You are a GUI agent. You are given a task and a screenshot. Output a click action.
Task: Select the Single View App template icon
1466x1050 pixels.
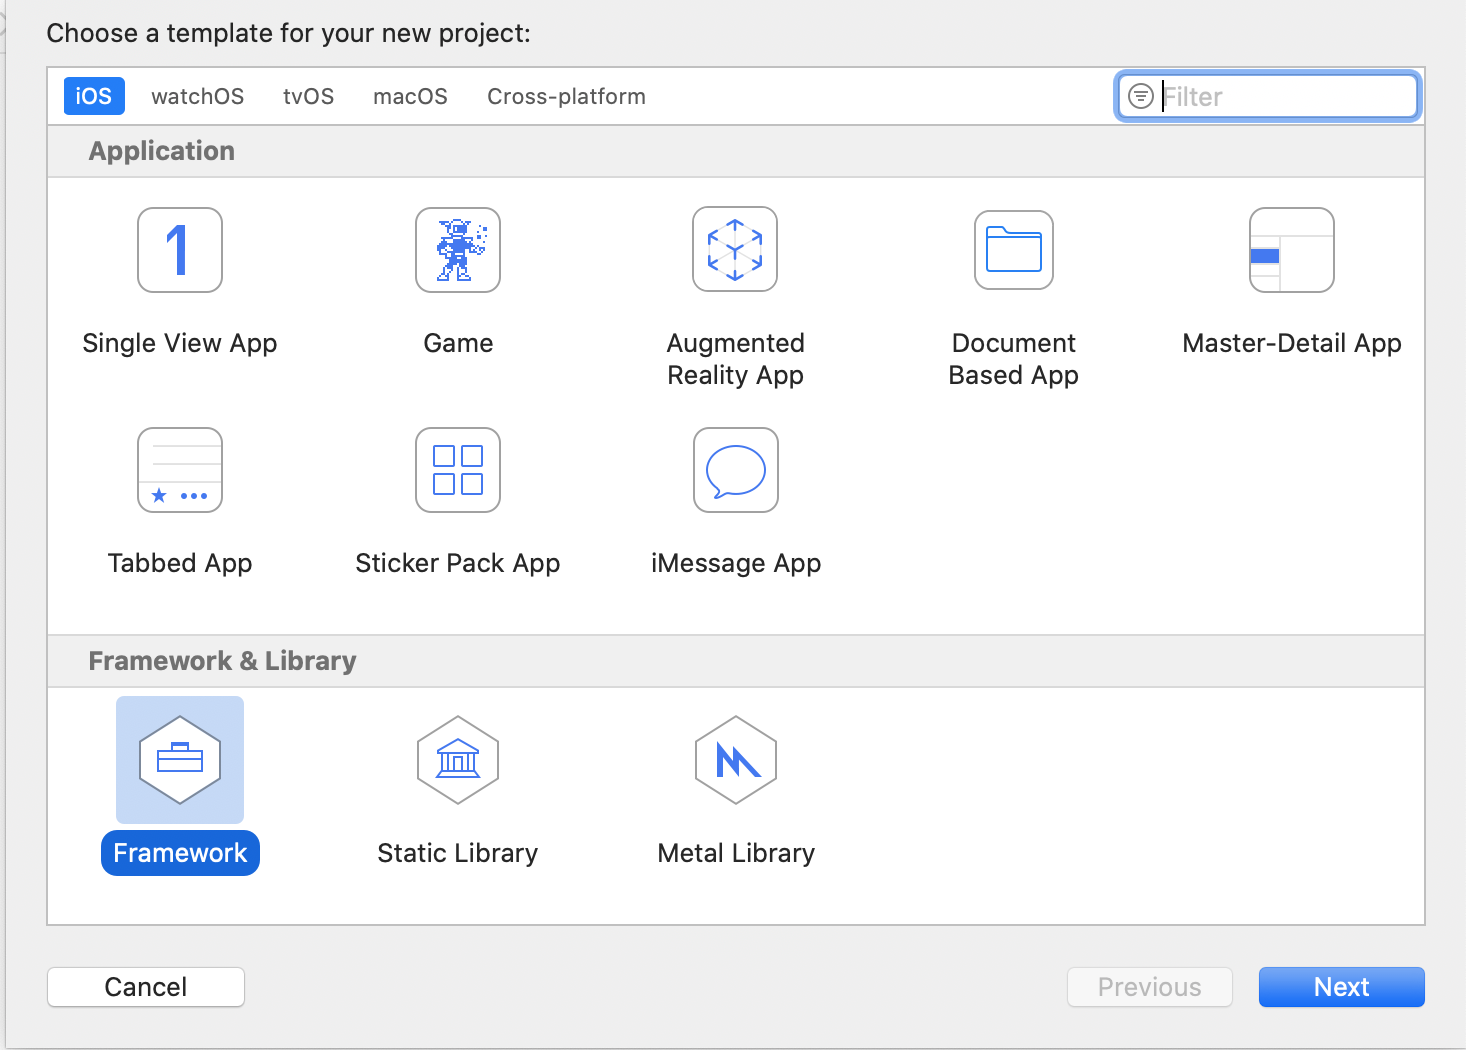(x=180, y=250)
